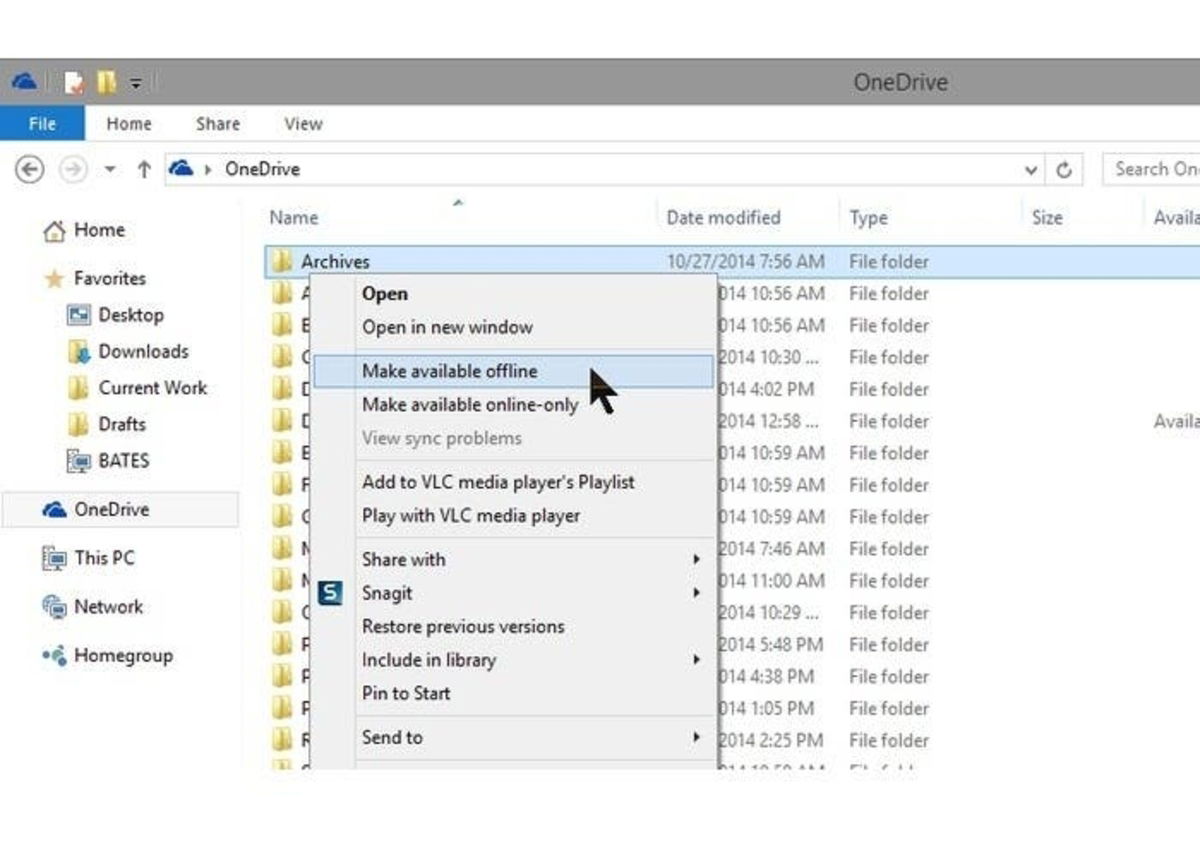Choose Open from the context menu
The image size is (1200, 857).
click(385, 294)
